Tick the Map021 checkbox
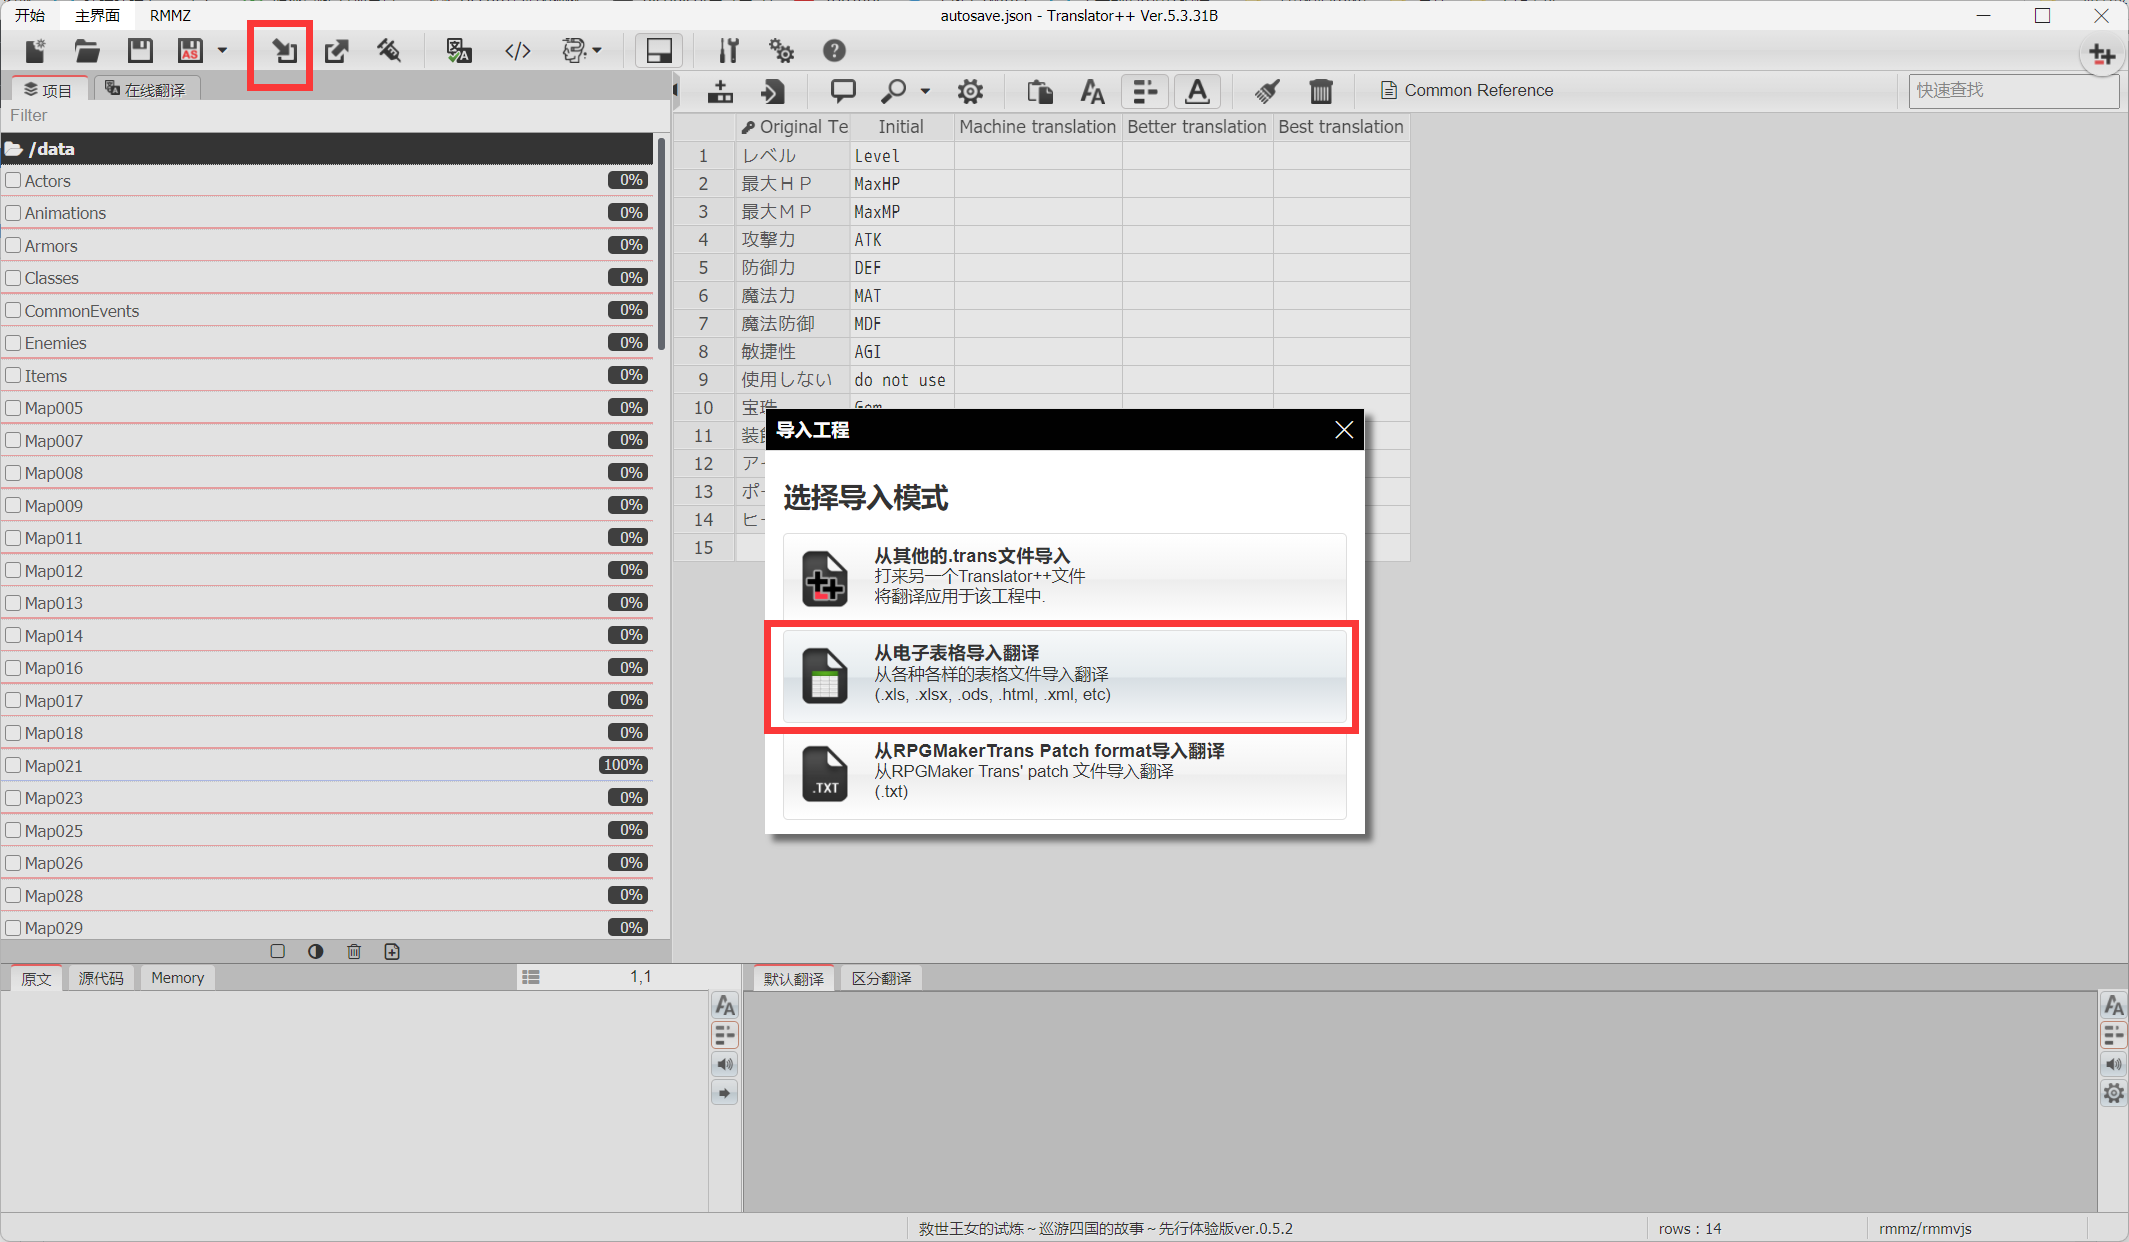Screen dimensions: 2129x1242 (x=14, y=765)
